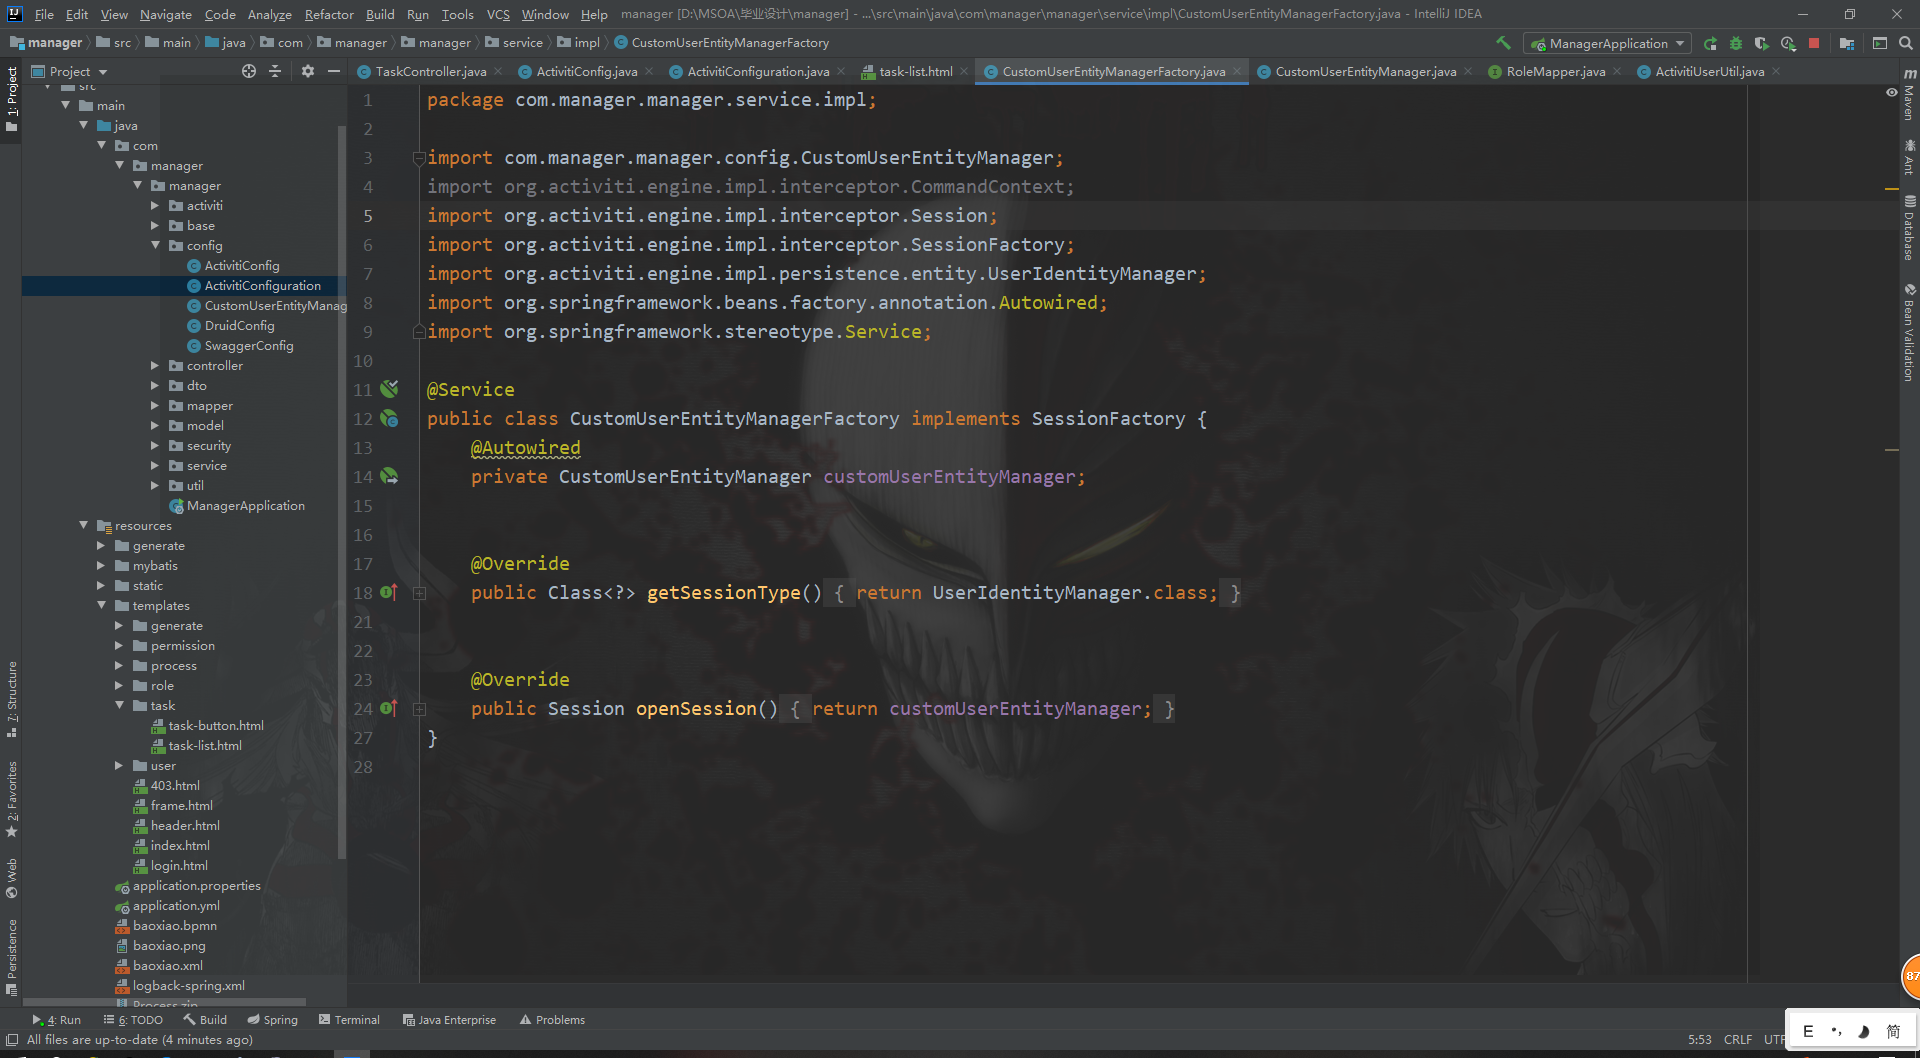
Task: Run with Coverage using the shield icon
Action: (1762, 43)
